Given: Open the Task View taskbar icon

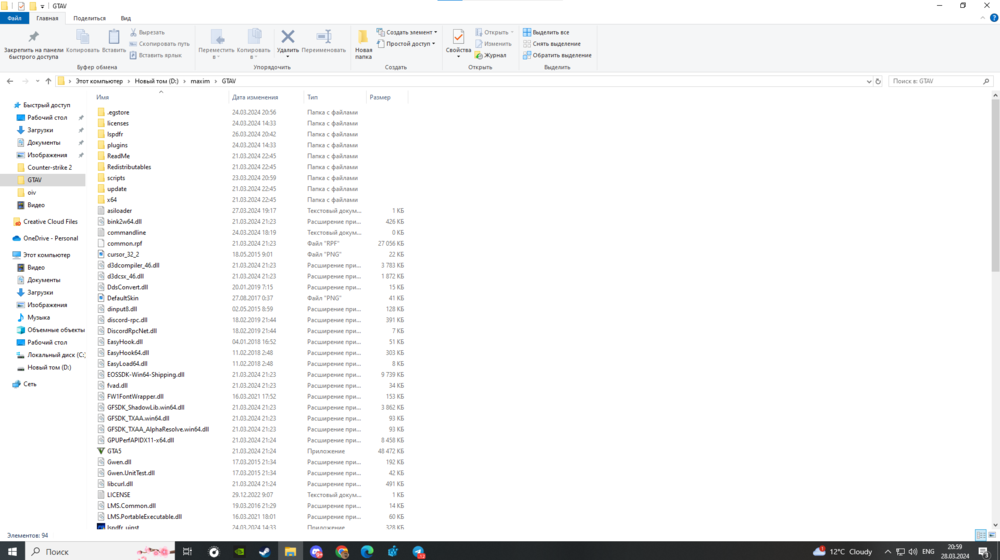Looking at the screenshot, I should coord(188,552).
